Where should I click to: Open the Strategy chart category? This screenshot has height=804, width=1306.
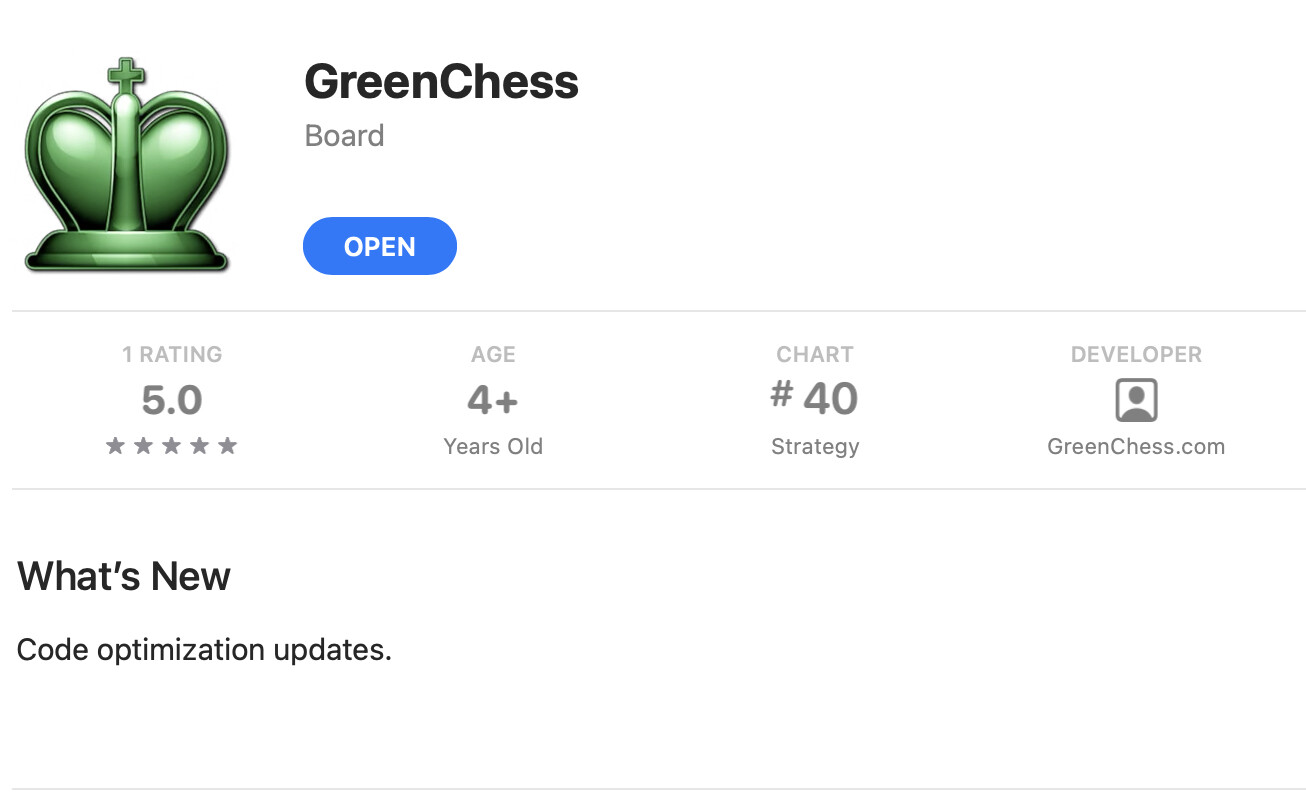pos(815,446)
